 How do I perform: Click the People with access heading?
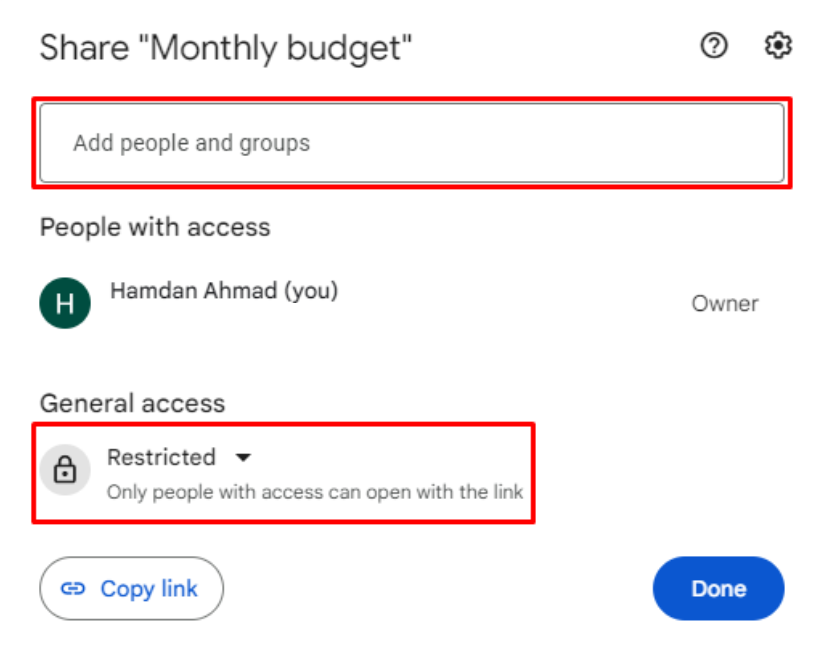tap(155, 227)
